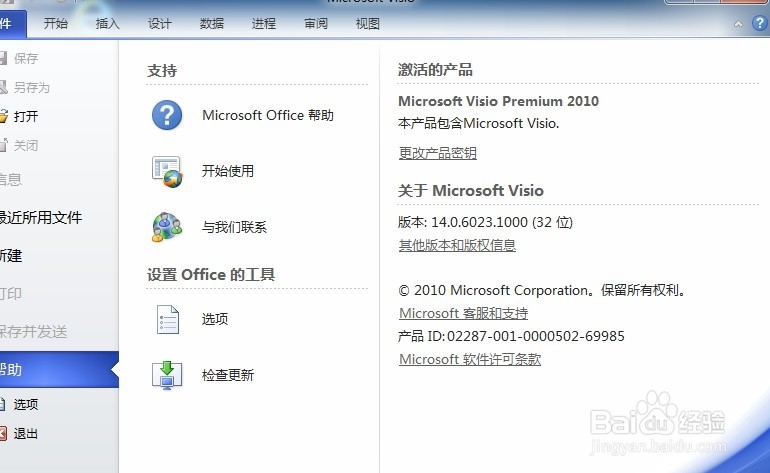Open the 插入 ribbon tab
This screenshot has width=770, height=473.
[x=108, y=24]
